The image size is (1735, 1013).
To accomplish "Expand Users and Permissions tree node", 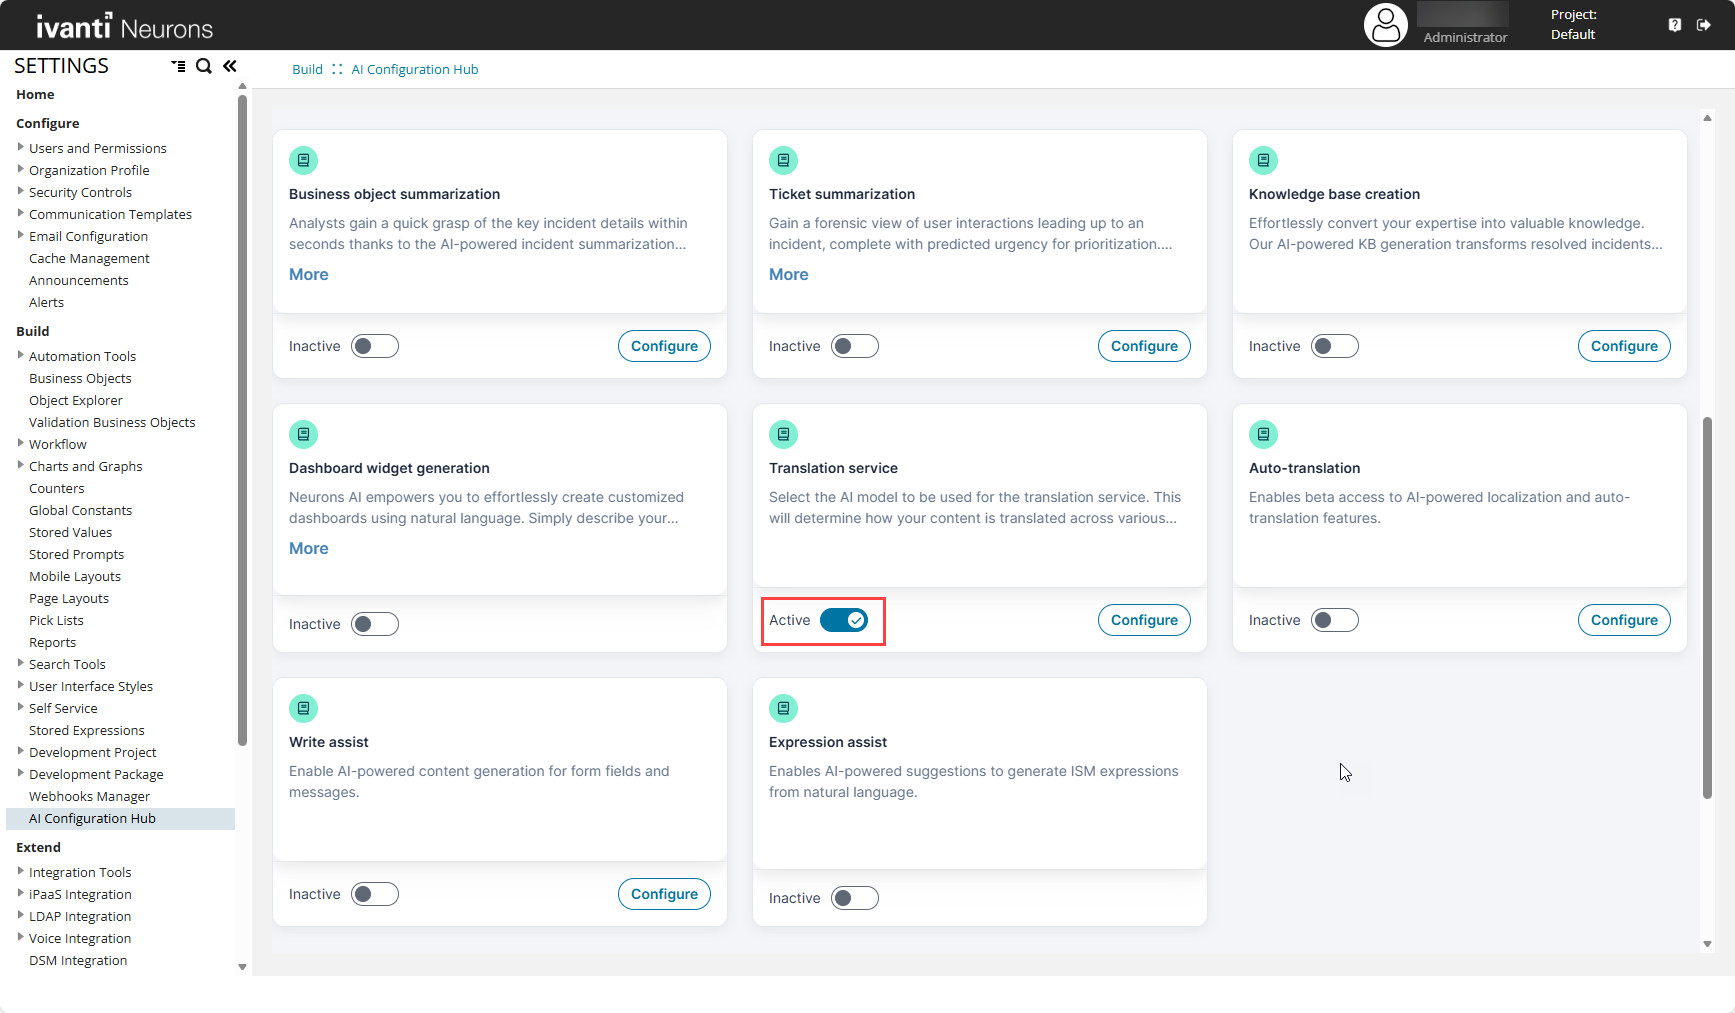I will coord(20,147).
